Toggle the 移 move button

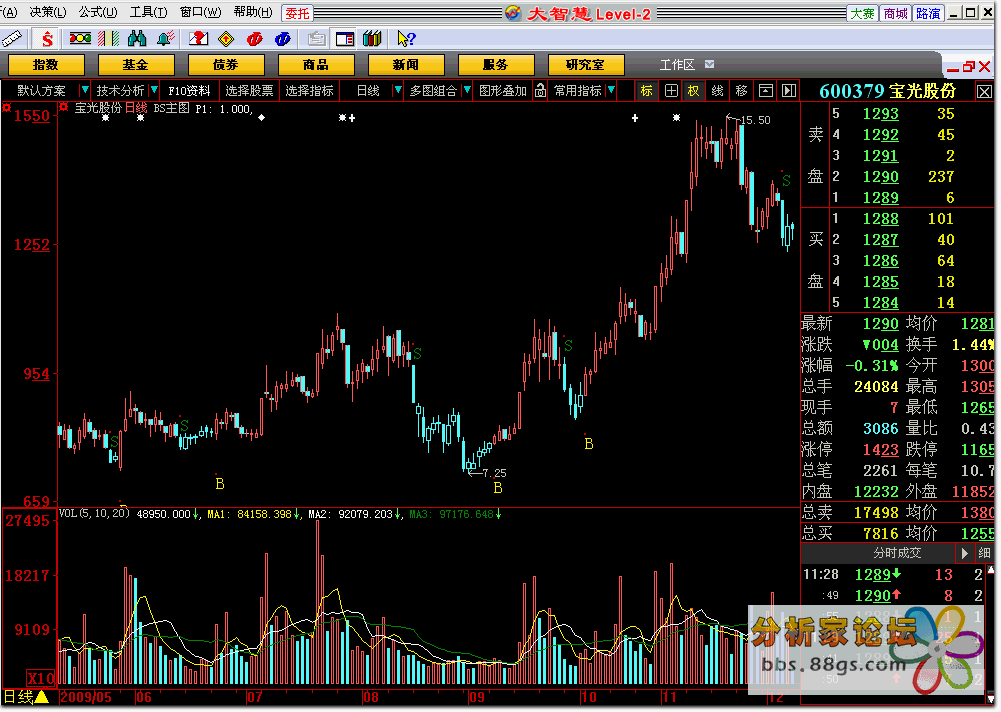click(x=741, y=91)
